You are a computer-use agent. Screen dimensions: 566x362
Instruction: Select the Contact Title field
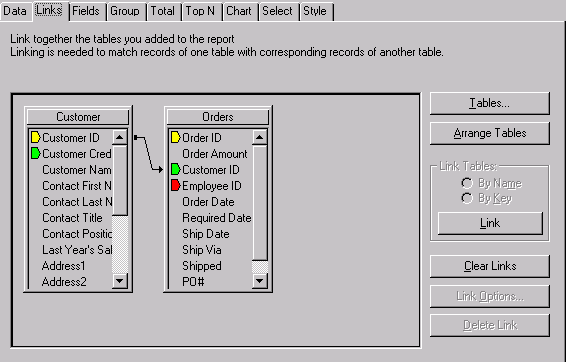[72, 218]
